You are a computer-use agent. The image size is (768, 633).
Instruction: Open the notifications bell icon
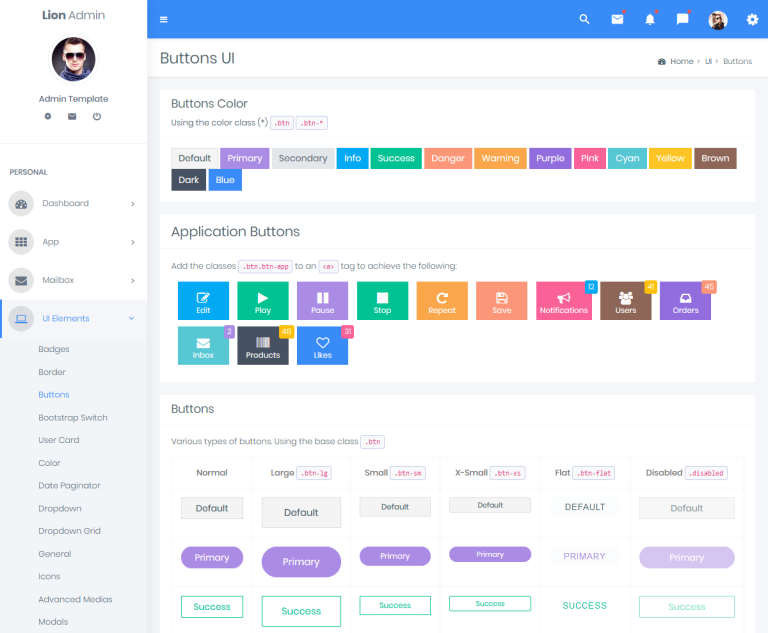(649, 20)
